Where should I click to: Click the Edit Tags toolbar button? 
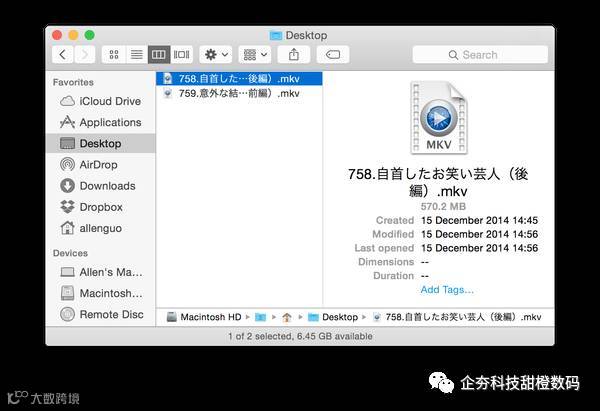pos(333,55)
